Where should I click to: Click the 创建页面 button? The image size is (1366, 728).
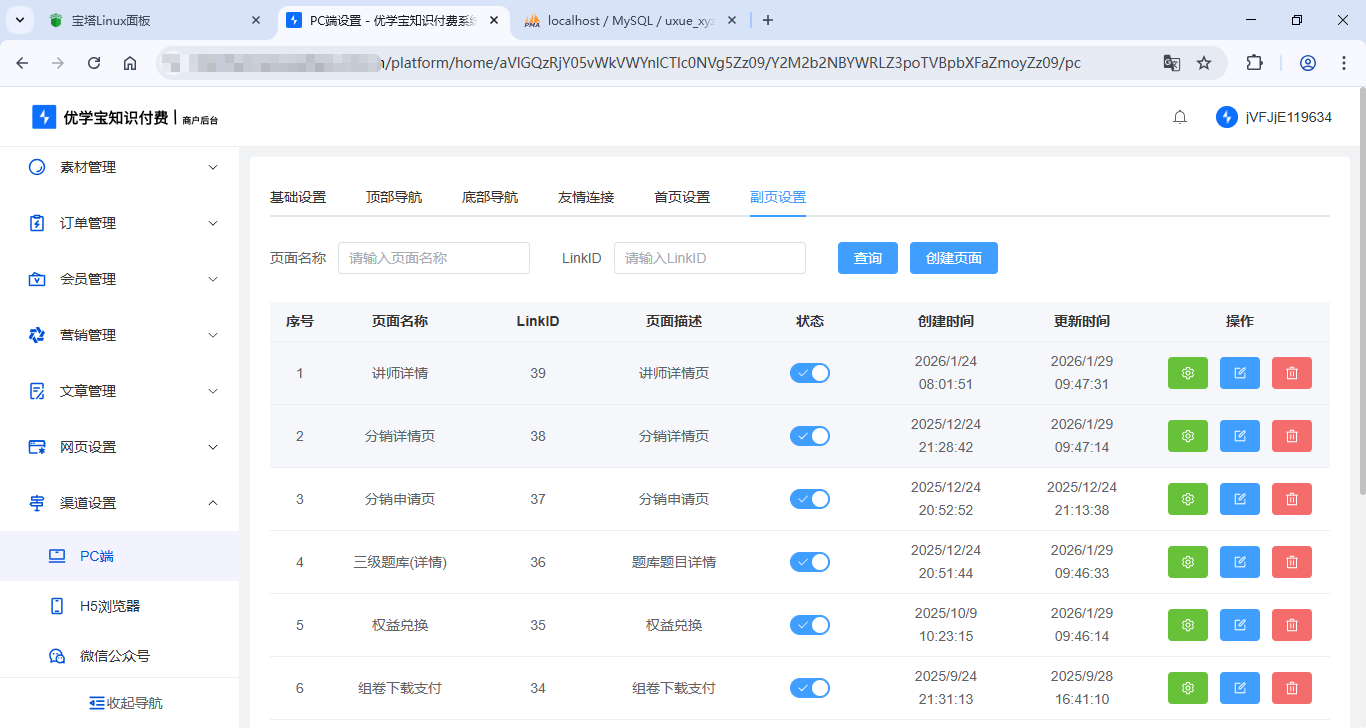pos(953,258)
